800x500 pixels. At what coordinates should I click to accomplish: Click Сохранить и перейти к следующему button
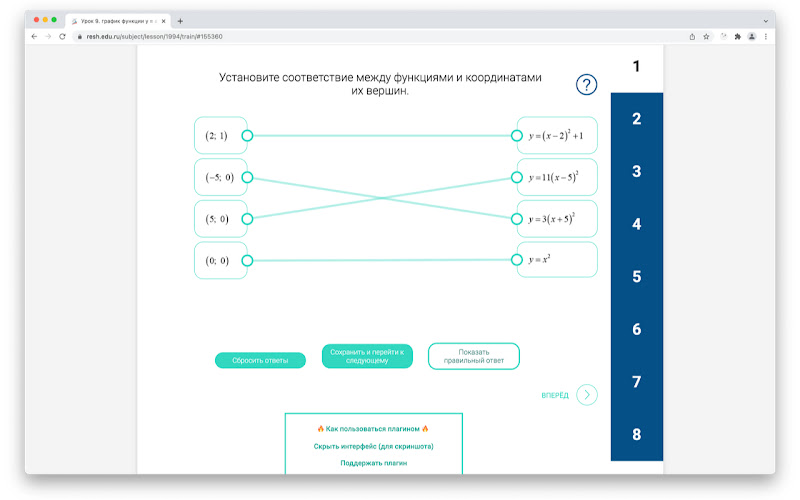pyautogui.click(x=367, y=356)
